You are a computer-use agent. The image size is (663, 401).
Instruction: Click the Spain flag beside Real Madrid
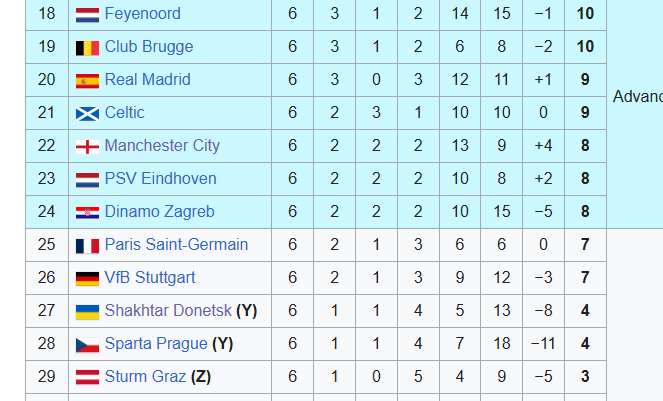pos(88,81)
